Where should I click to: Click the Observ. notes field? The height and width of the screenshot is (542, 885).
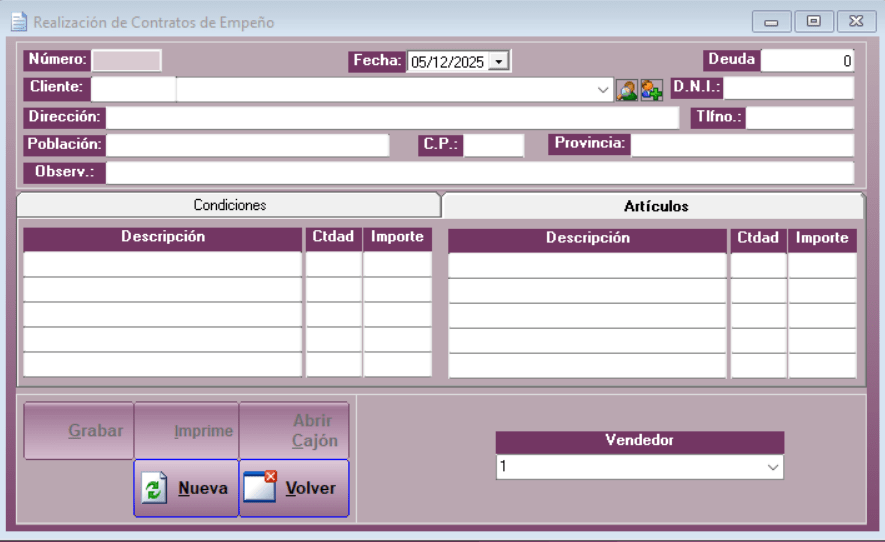480,172
